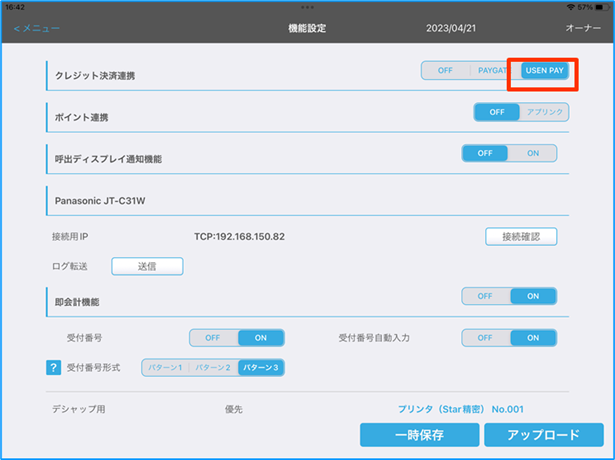Screen dimensions: 615x460
Task: Choose アプリンク for ポイント連携
Action: click(545, 112)
